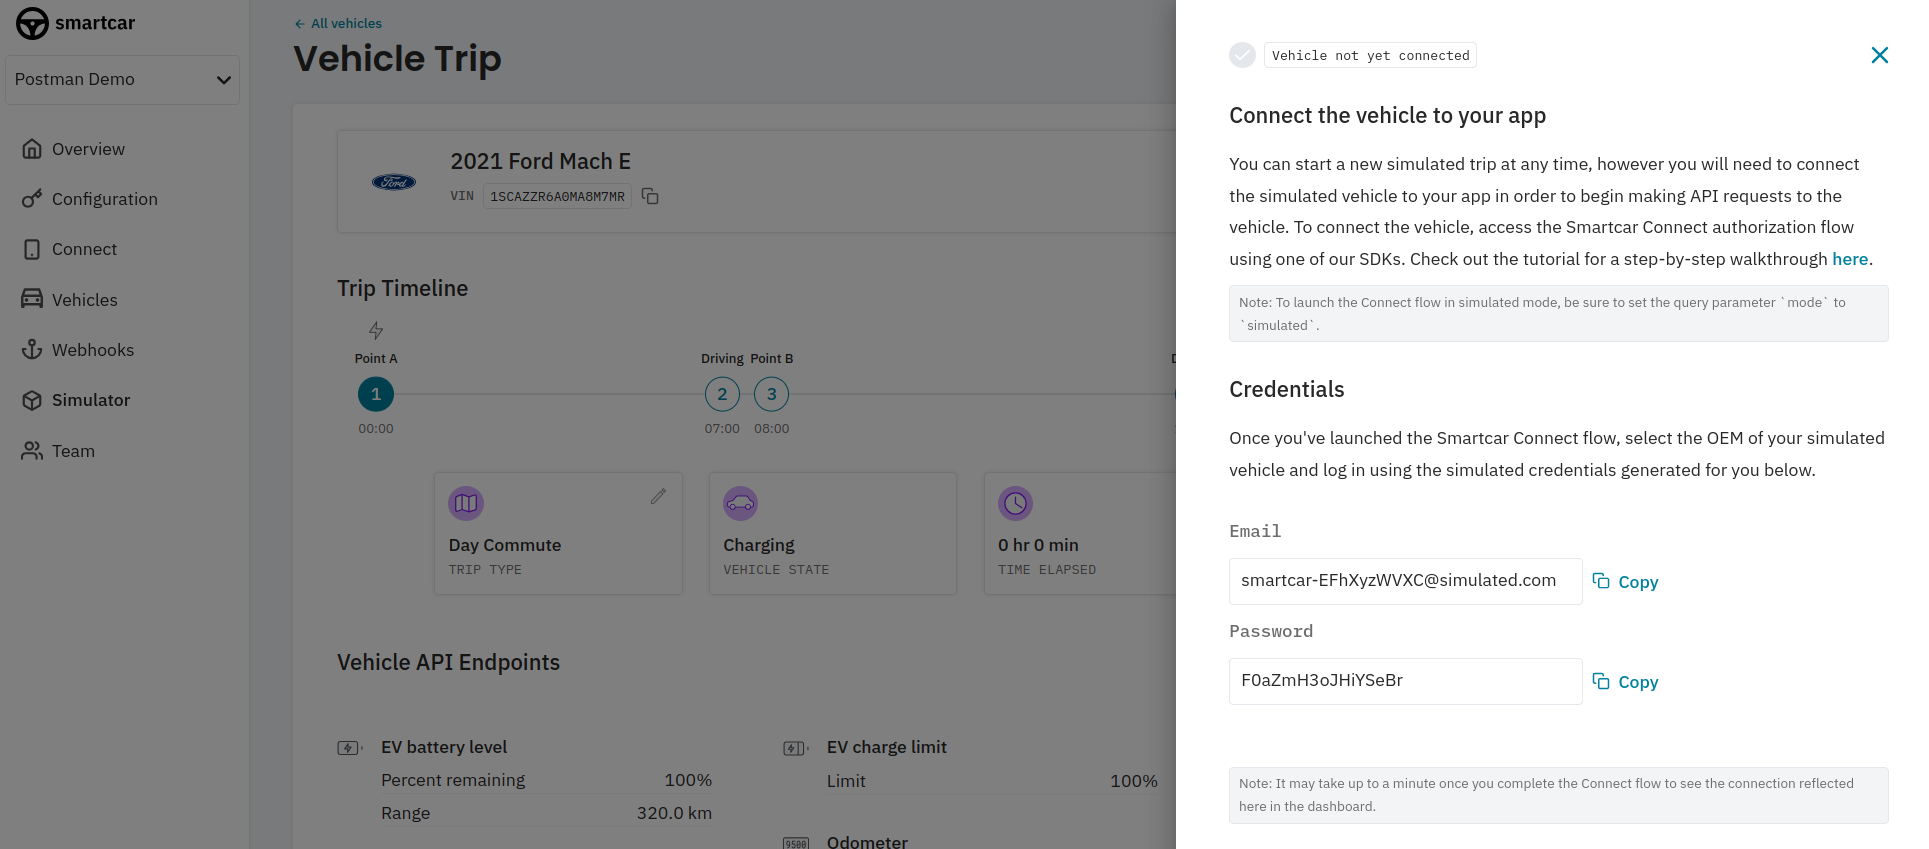This screenshot has width=1929, height=849.
Task: Copy the VIN using the copy icon
Action: 650,196
